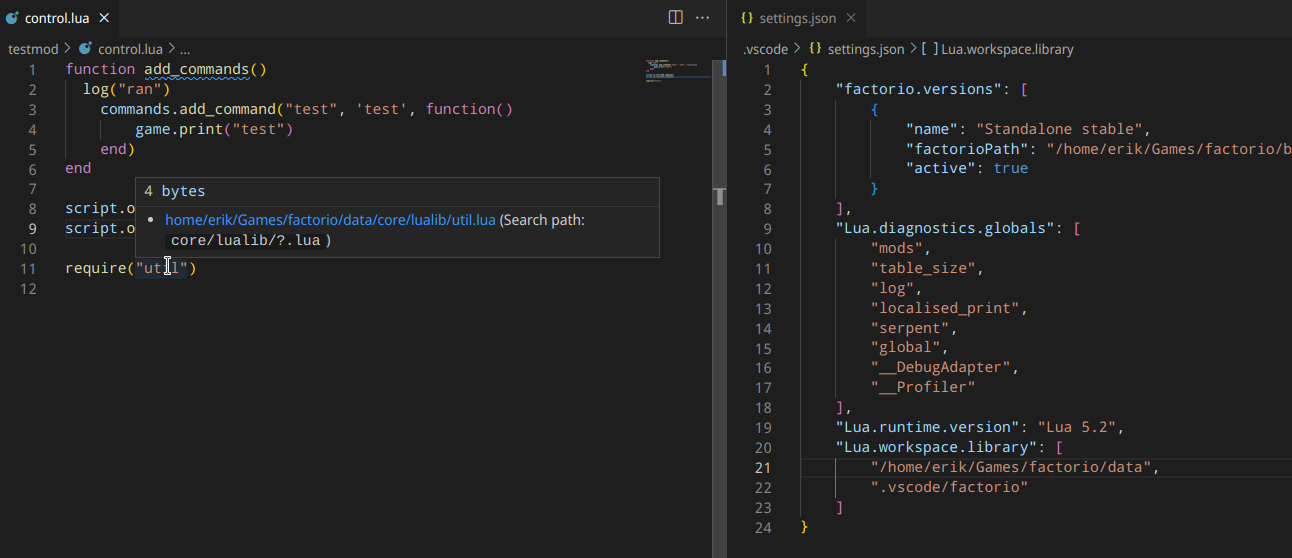The image size is (1292, 558).
Task: Click the "localised_print" entry
Action: click(x=945, y=308)
